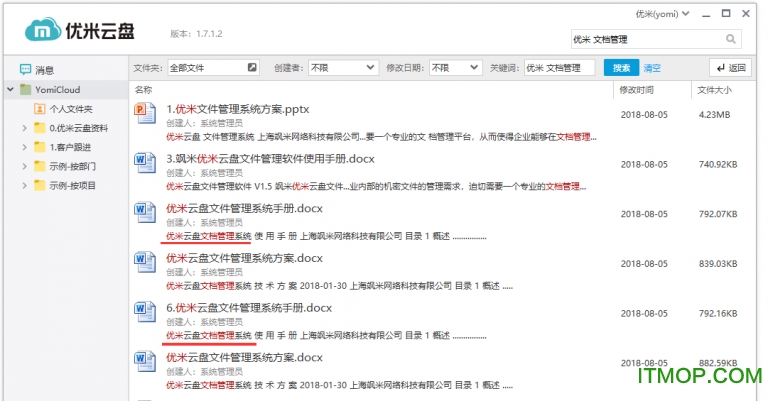
Task: Collapse the YomiCloud tree node
Action: (10, 90)
